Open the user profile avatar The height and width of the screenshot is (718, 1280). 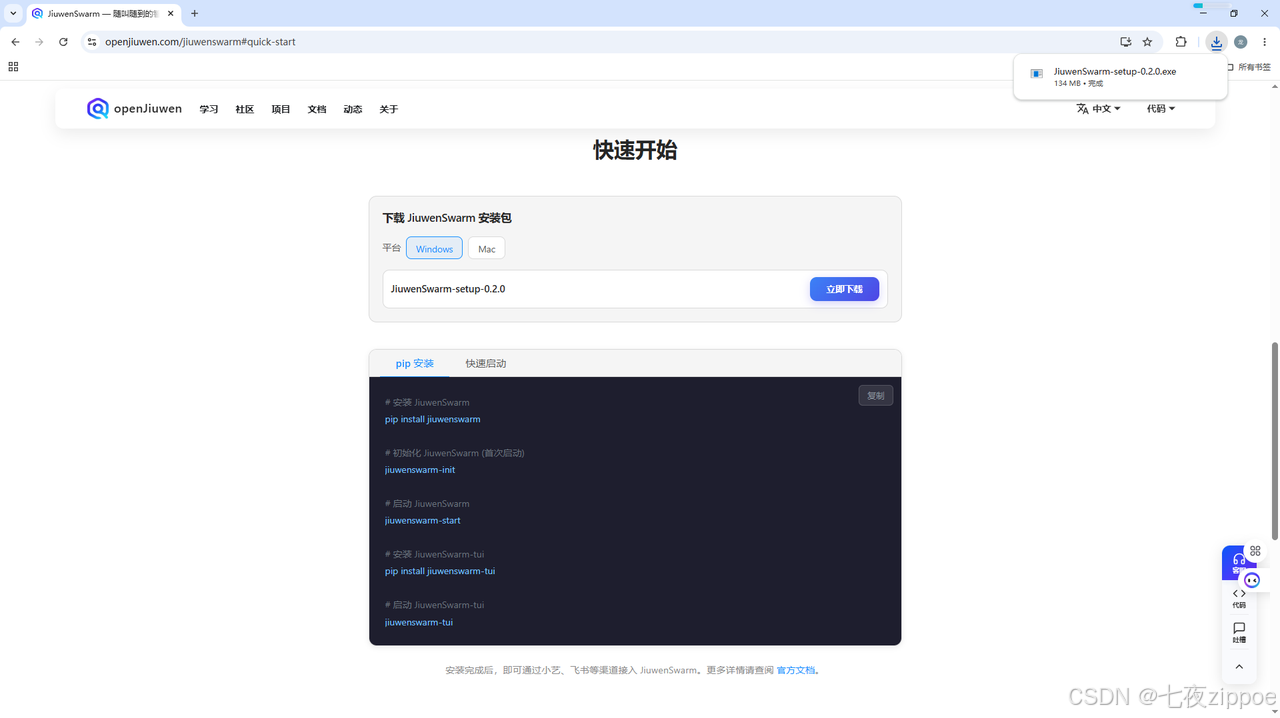click(1241, 42)
